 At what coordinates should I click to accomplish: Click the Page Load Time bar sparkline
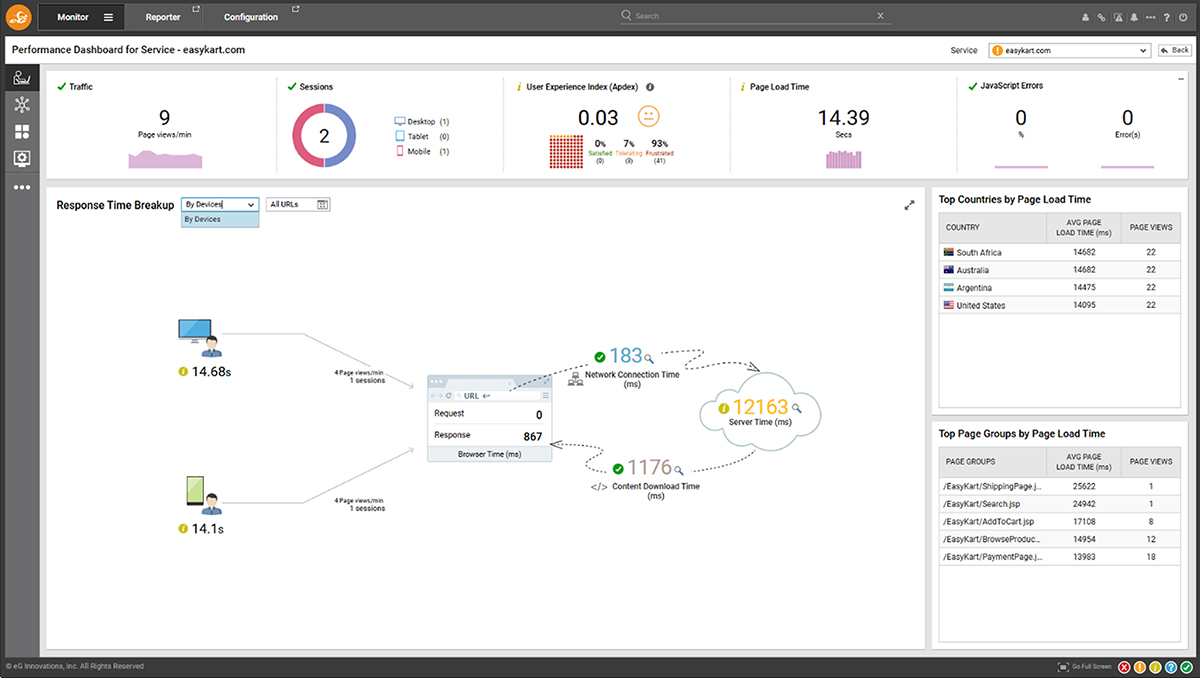point(845,159)
